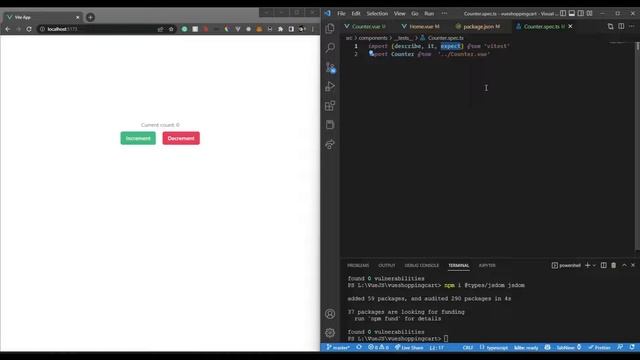The width and height of the screenshot is (640, 360).
Task: Click the master branch in status bar
Action: pyautogui.click(x=338, y=347)
